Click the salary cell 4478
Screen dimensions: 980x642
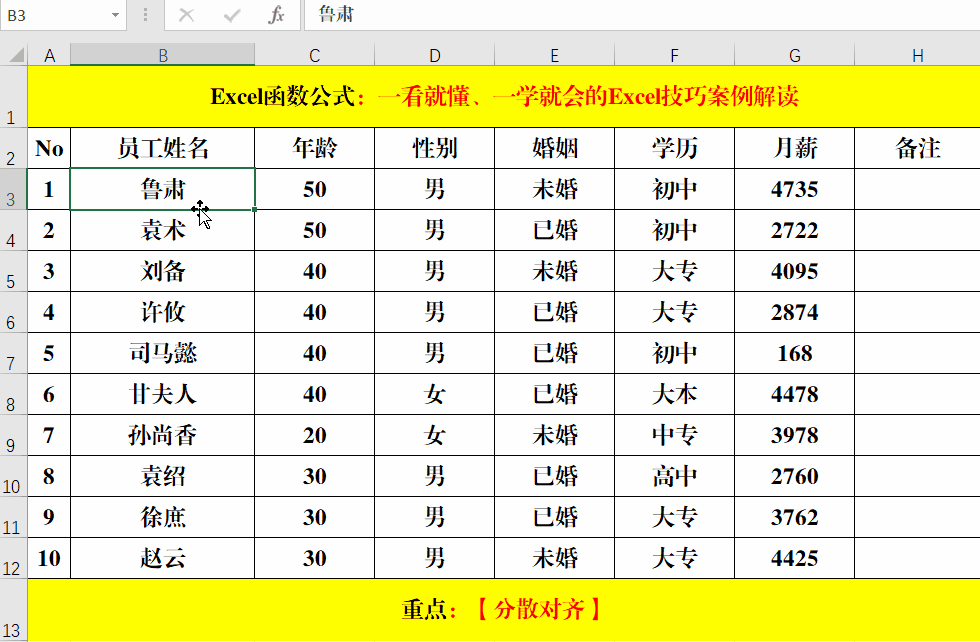(x=794, y=394)
